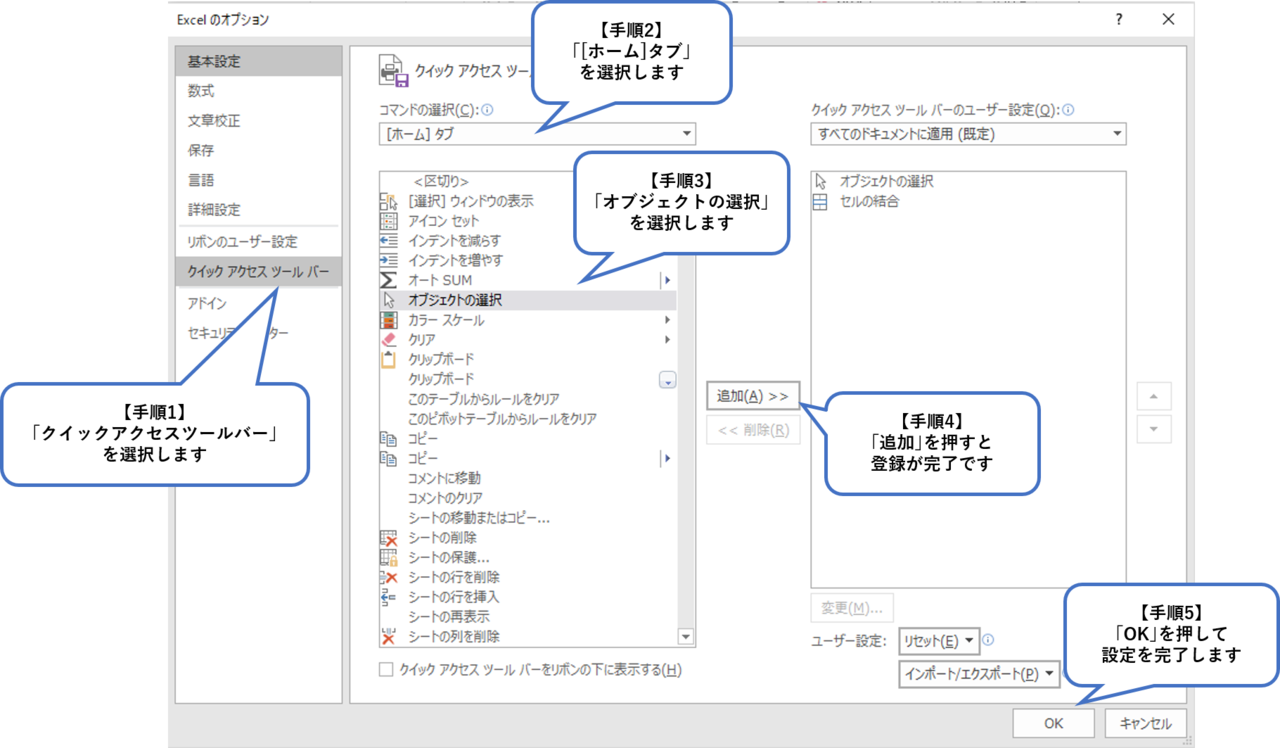Select クイック アクセス ツール バー category
The width and height of the screenshot is (1280, 748).
pos(258,272)
